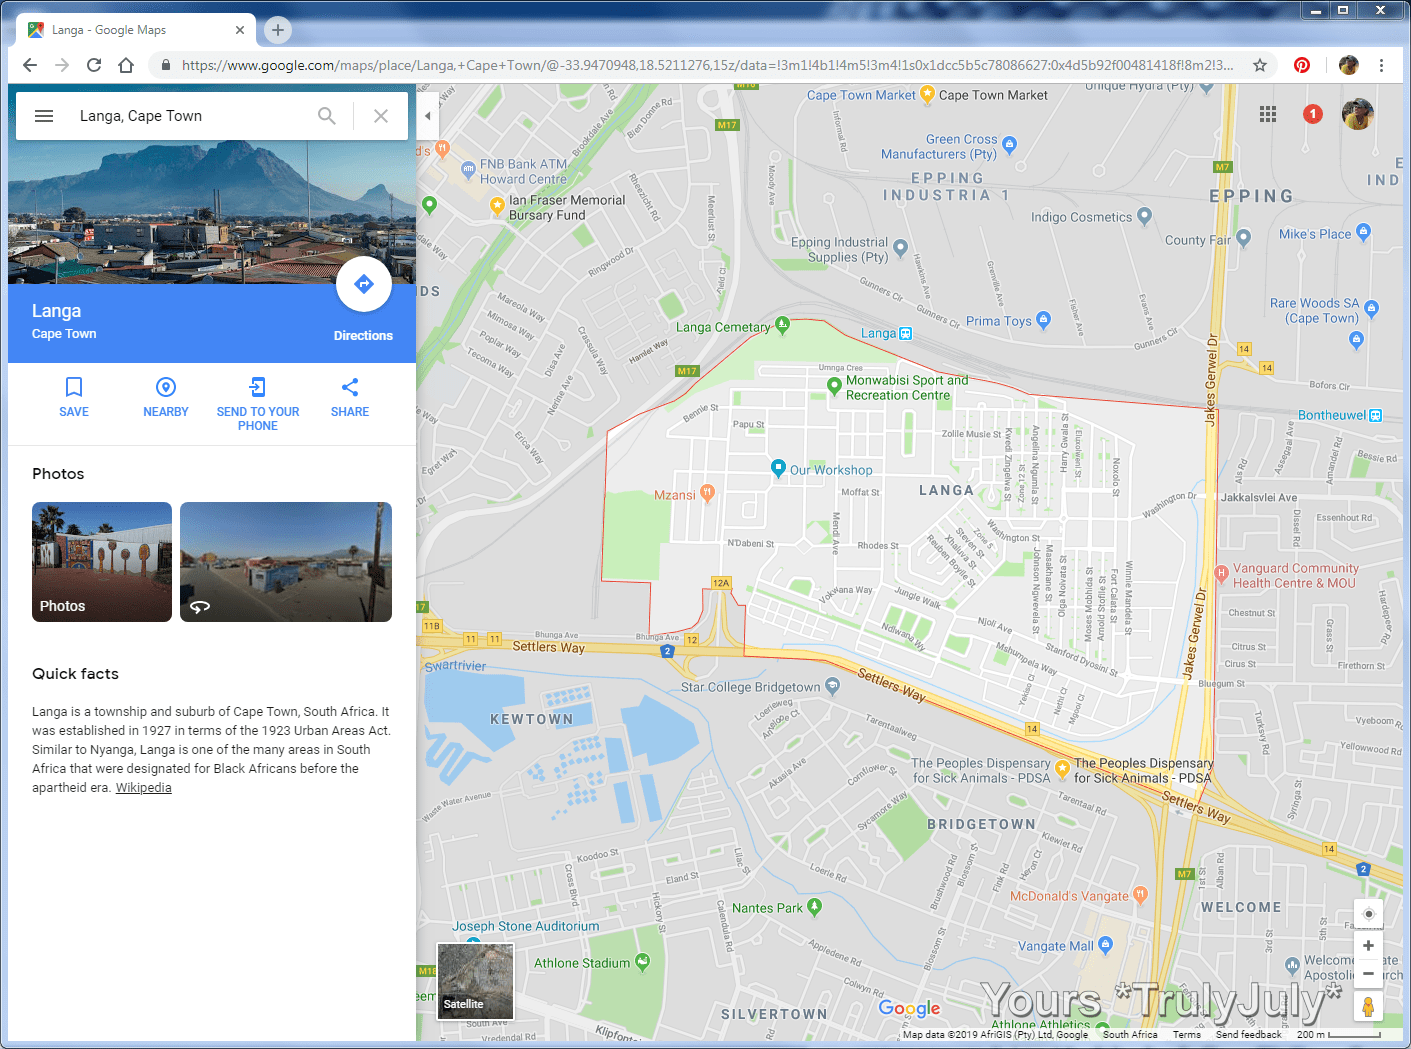
Task: View the Photos thumbnail of Langa
Action: (101, 561)
